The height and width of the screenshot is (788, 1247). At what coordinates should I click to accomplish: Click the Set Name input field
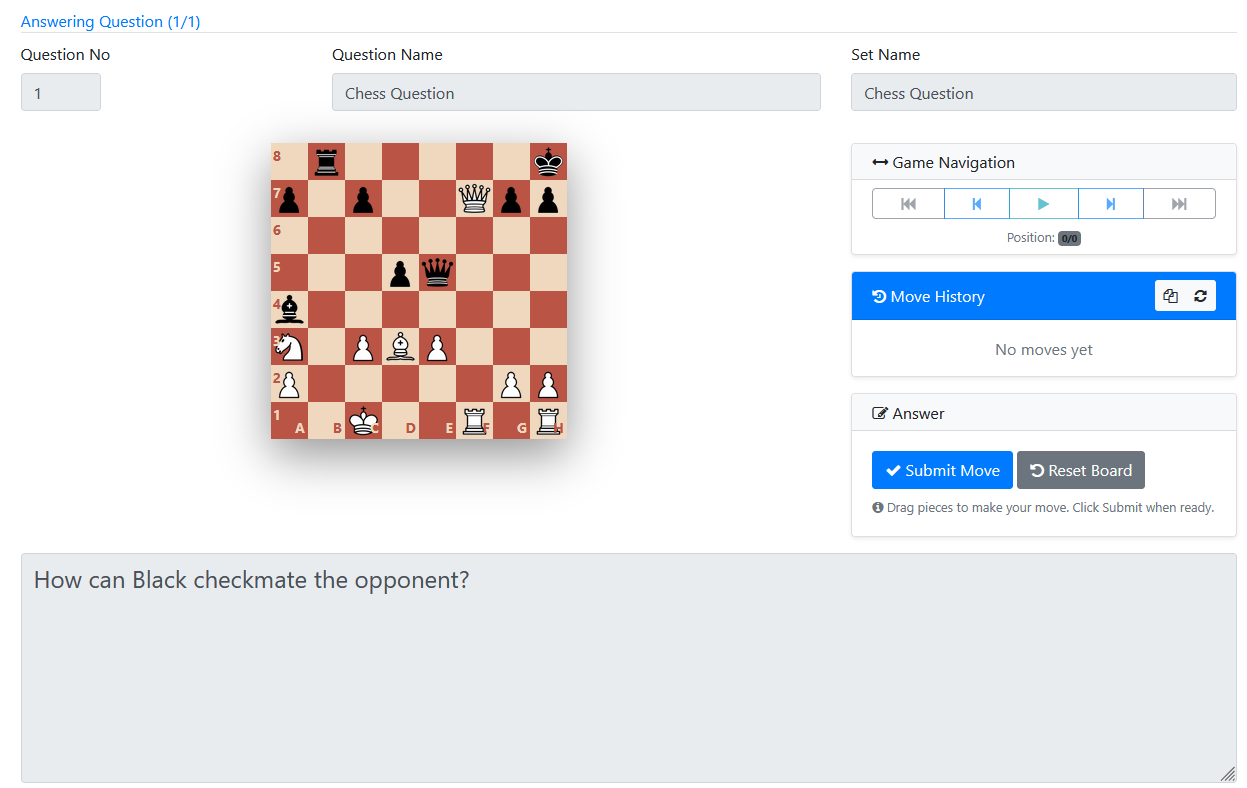pos(1044,92)
